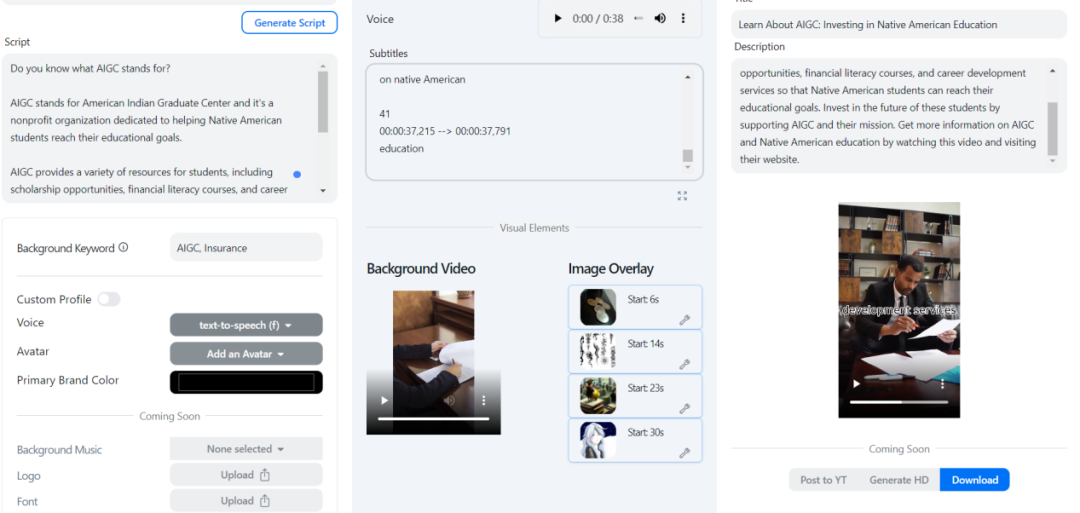The width and height of the screenshot is (1080, 513).
Task: Toggle the Custom Profile switch
Action: tap(109, 299)
